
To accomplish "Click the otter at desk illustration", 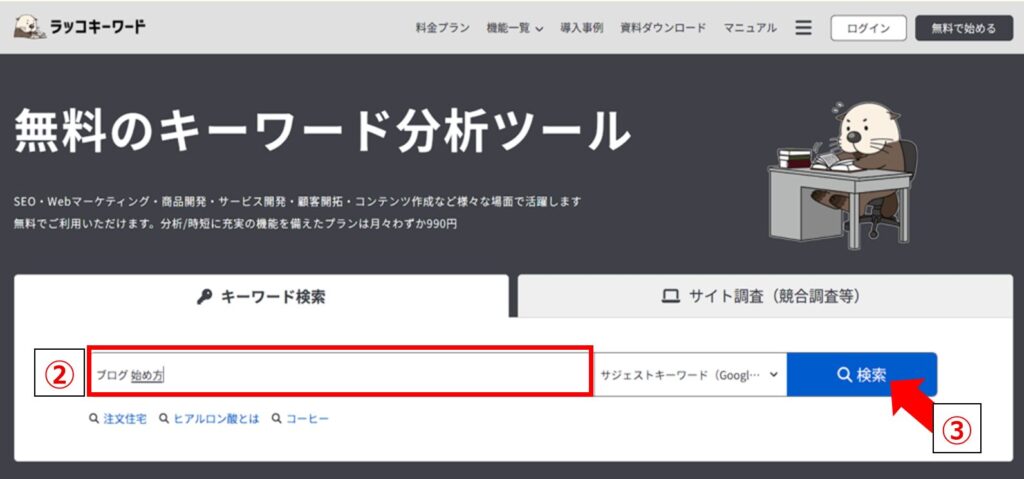I will tap(842, 175).
